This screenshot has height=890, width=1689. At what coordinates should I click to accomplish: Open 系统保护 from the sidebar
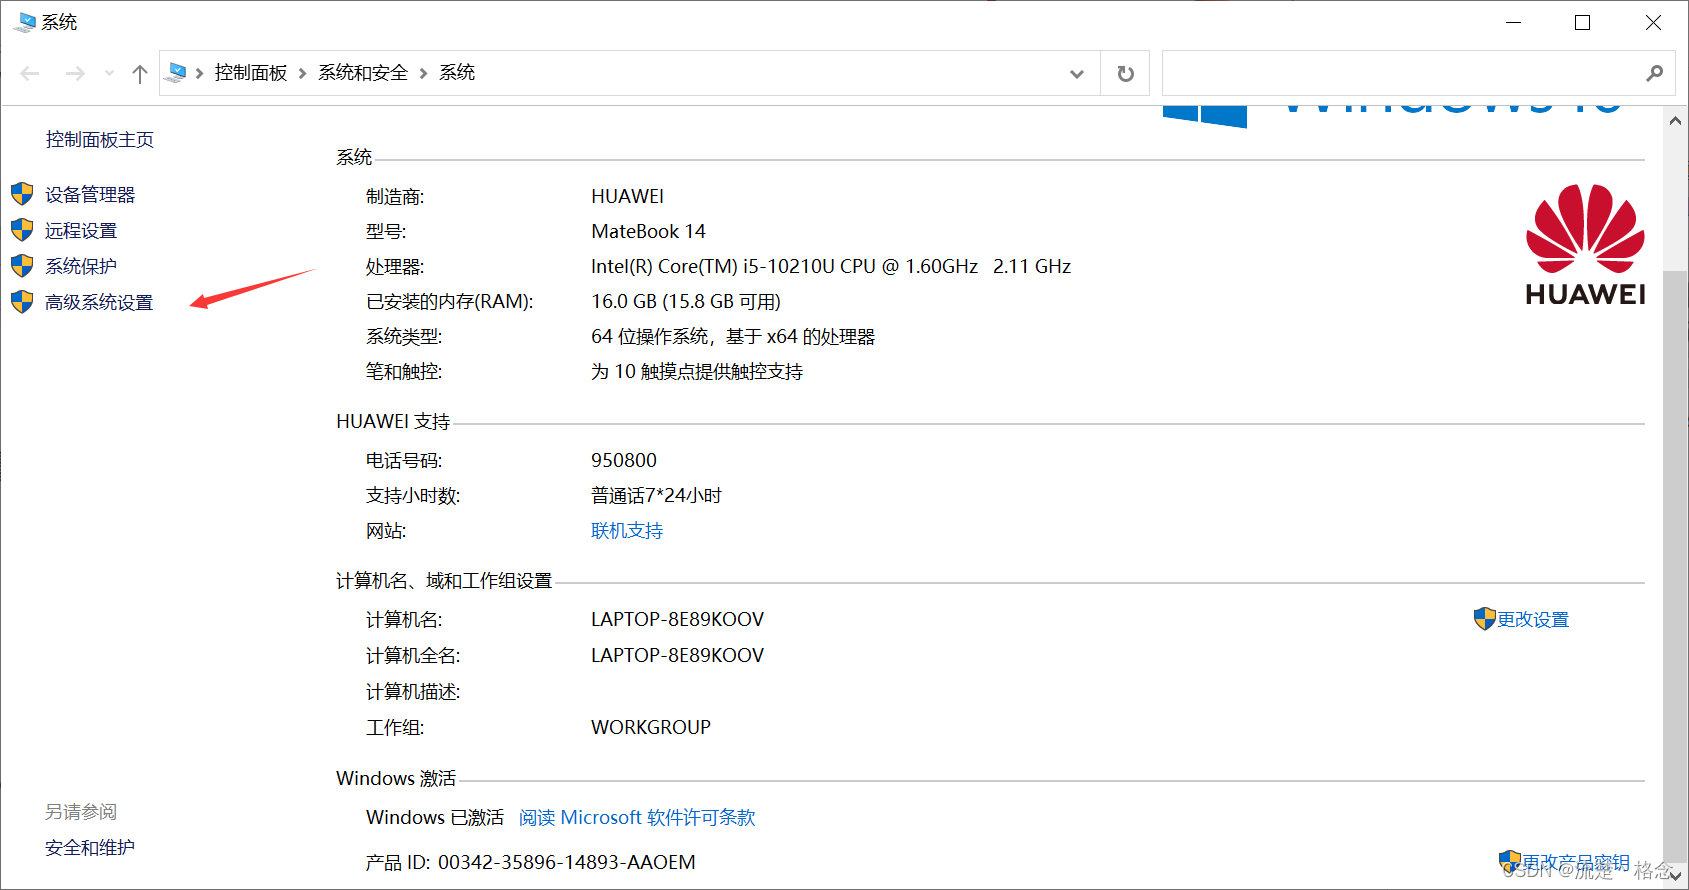coord(81,267)
